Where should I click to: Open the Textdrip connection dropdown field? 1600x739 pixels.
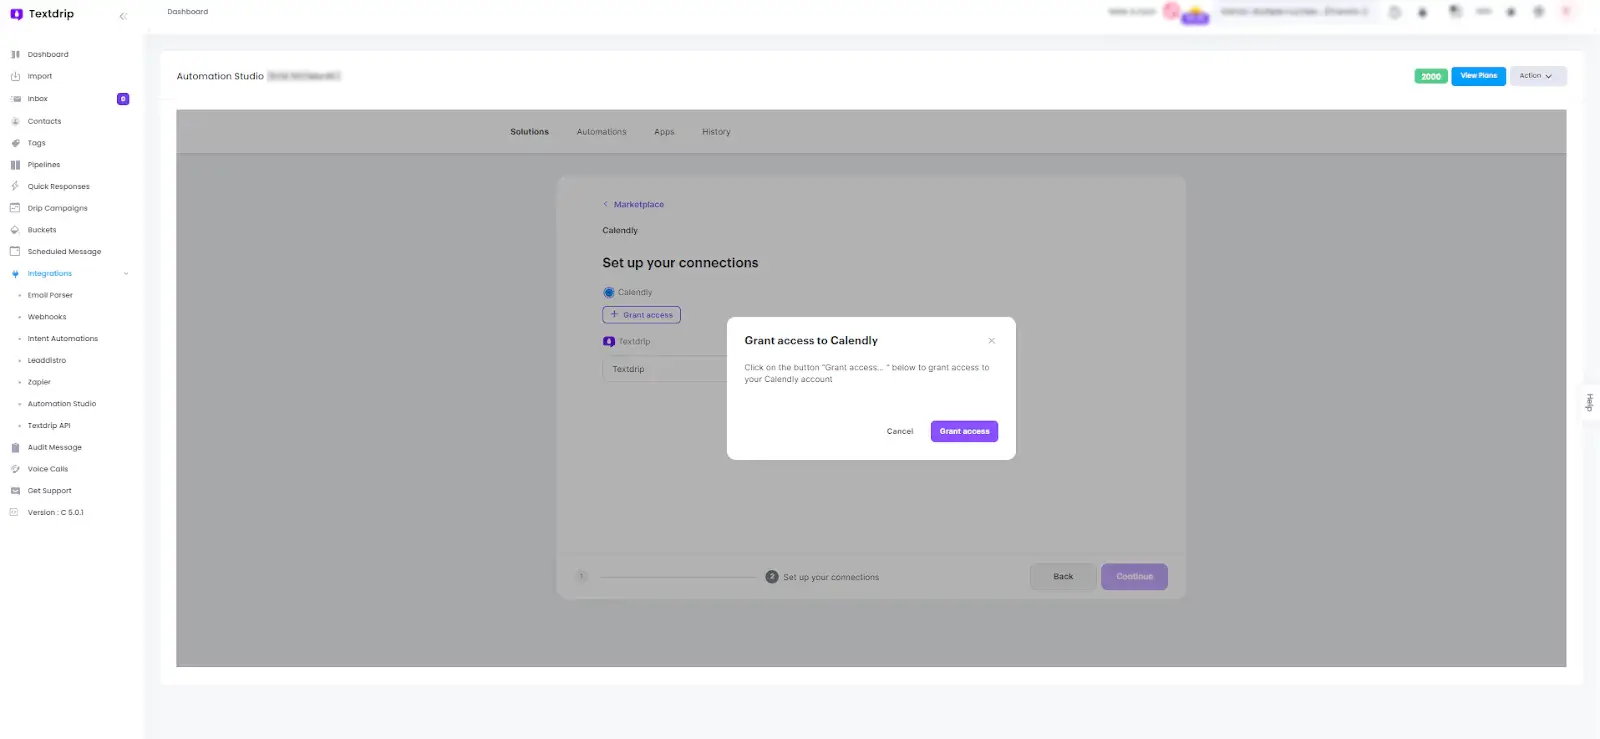[x=665, y=369]
